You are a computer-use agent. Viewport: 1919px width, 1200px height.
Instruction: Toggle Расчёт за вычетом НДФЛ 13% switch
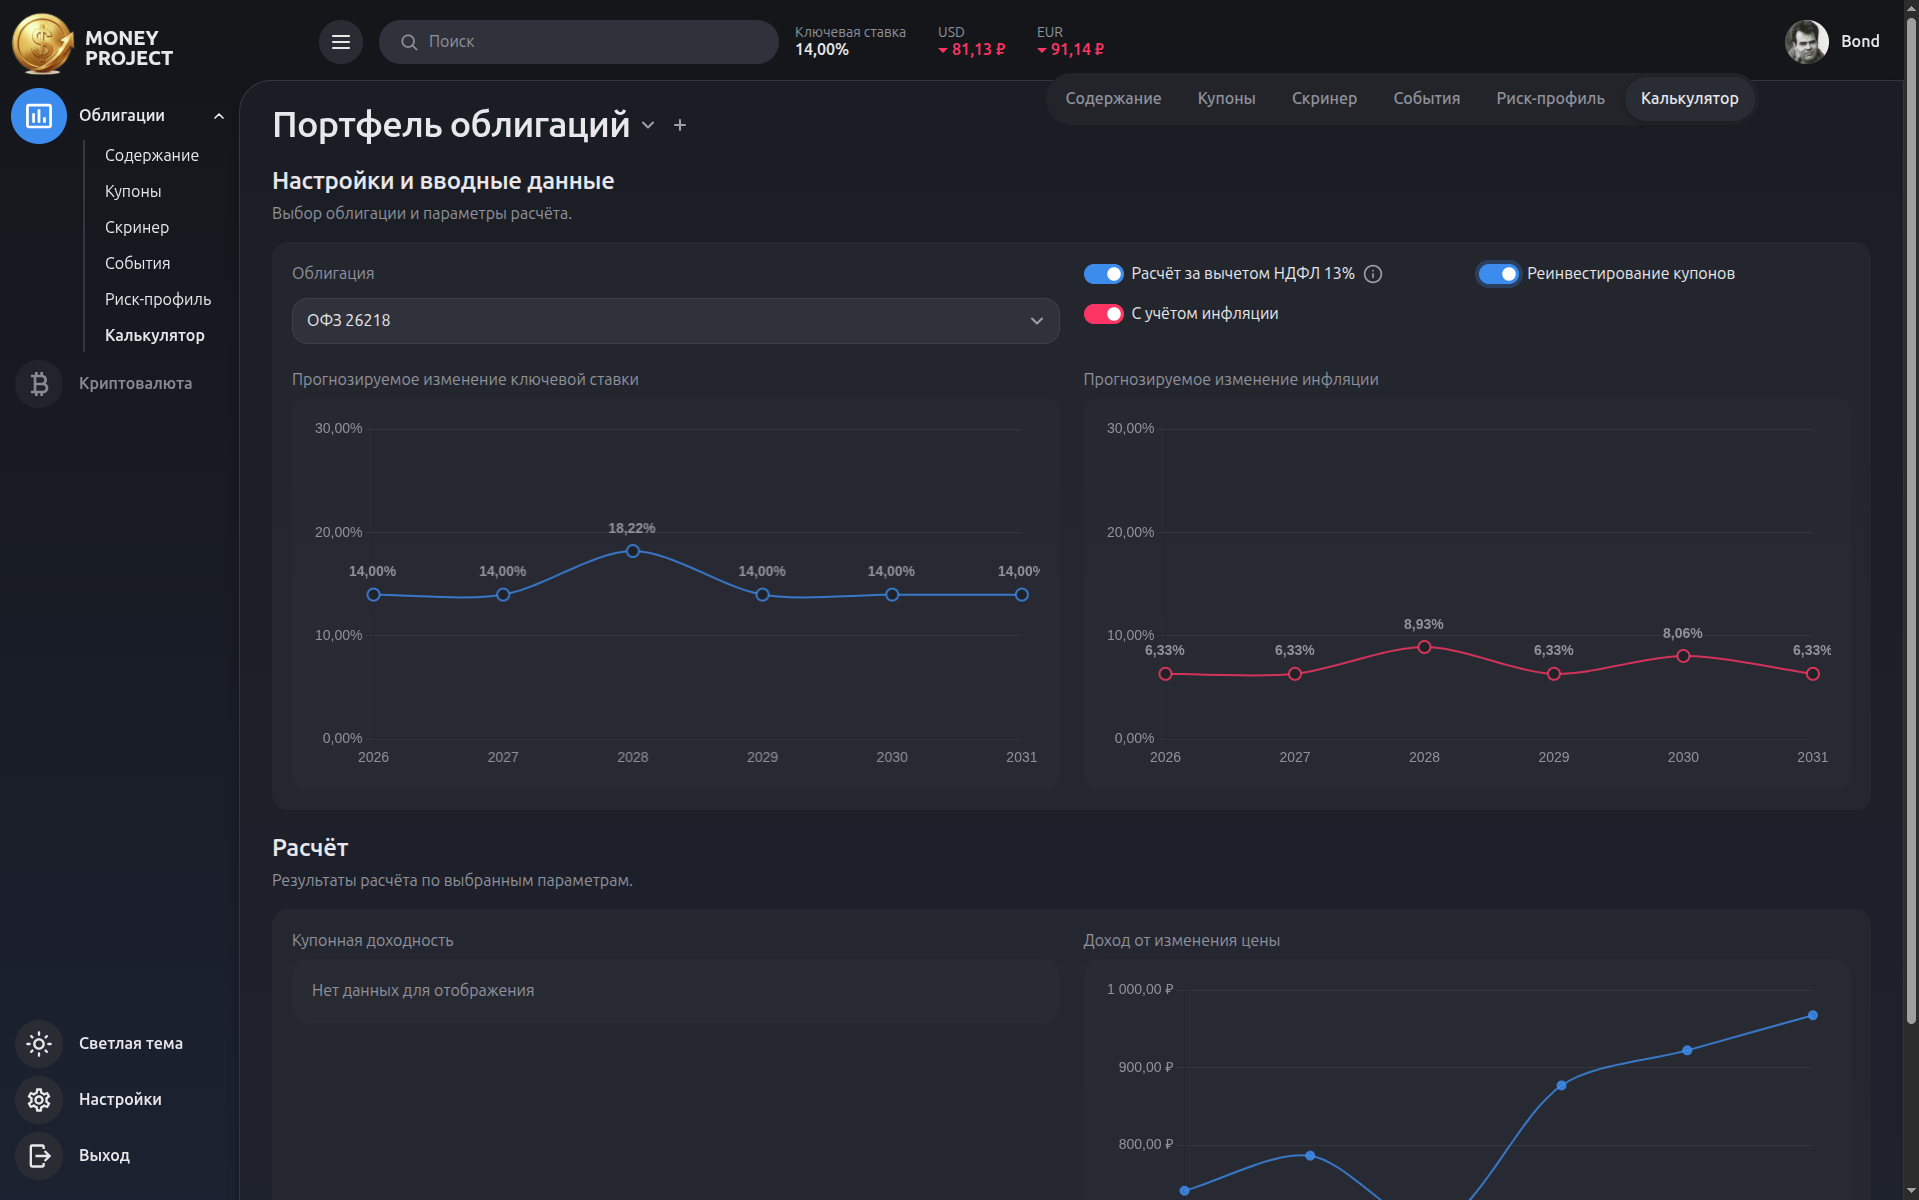coord(1103,274)
